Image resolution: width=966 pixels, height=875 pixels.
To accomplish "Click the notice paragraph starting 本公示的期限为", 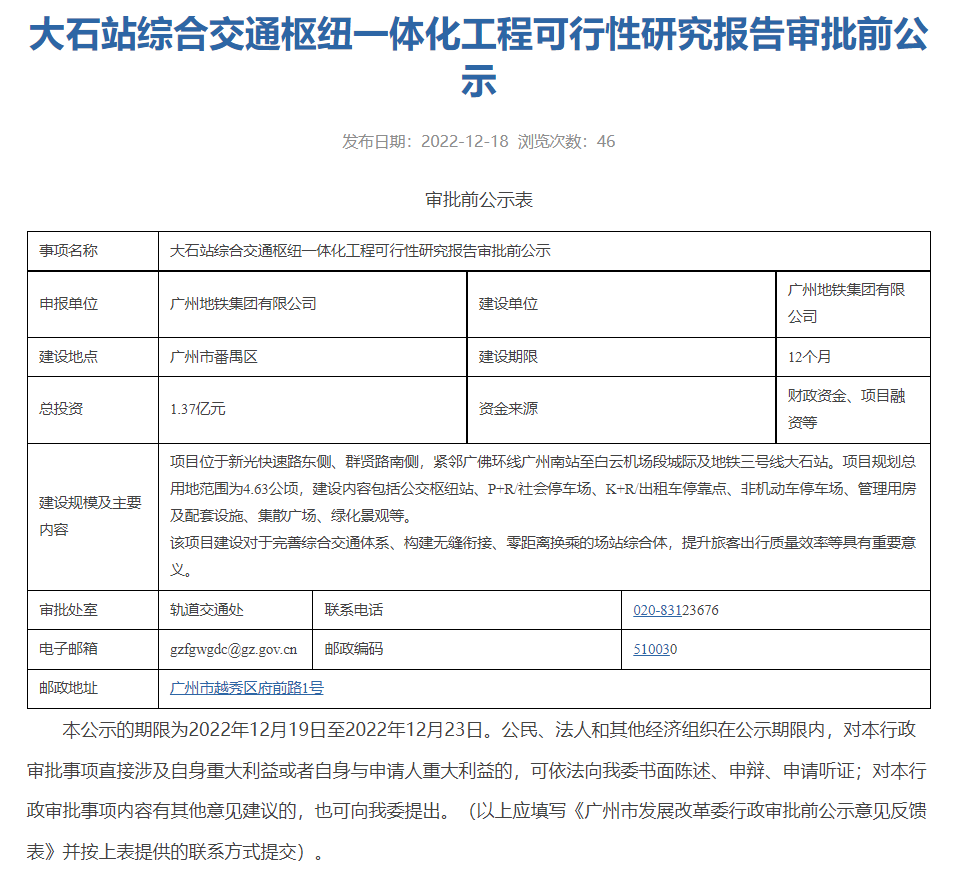I will [477, 791].
